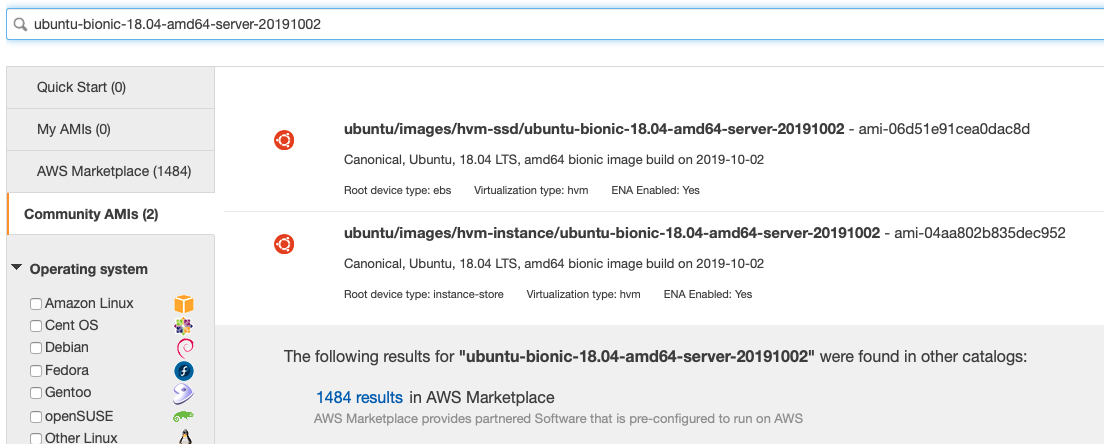
Task: Click the hvm-instance ubuntu-bionic AMI title
Action: (x=612, y=233)
